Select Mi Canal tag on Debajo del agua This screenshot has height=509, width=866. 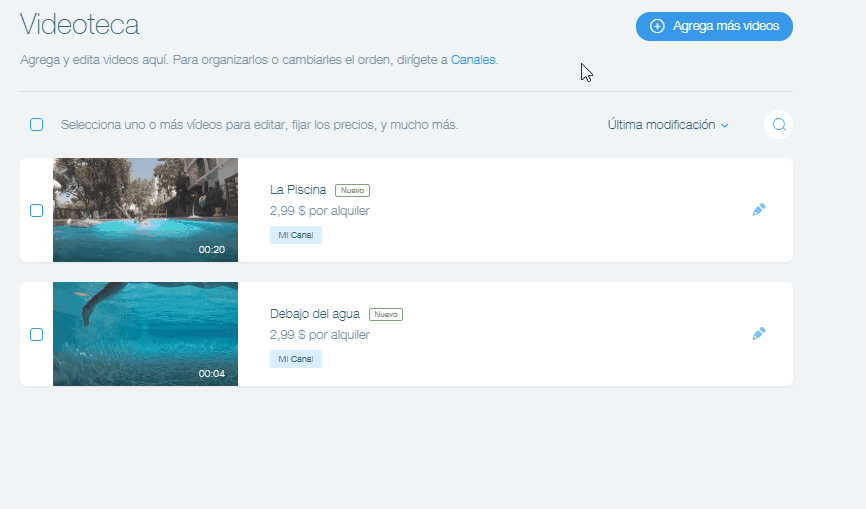coord(295,359)
